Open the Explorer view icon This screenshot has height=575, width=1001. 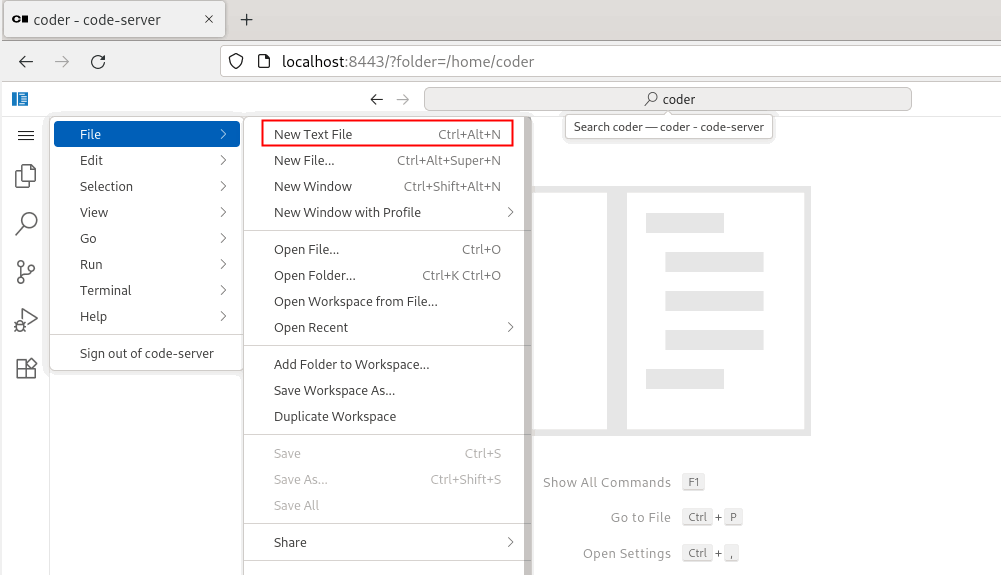pyautogui.click(x=26, y=176)
